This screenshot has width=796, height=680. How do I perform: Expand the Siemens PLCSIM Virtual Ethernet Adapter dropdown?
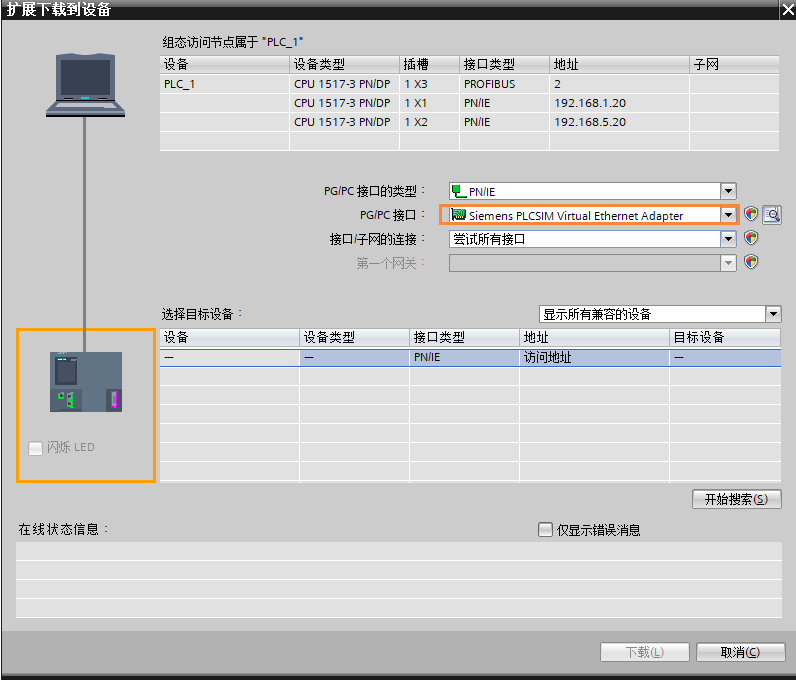[x=728, y=215]
